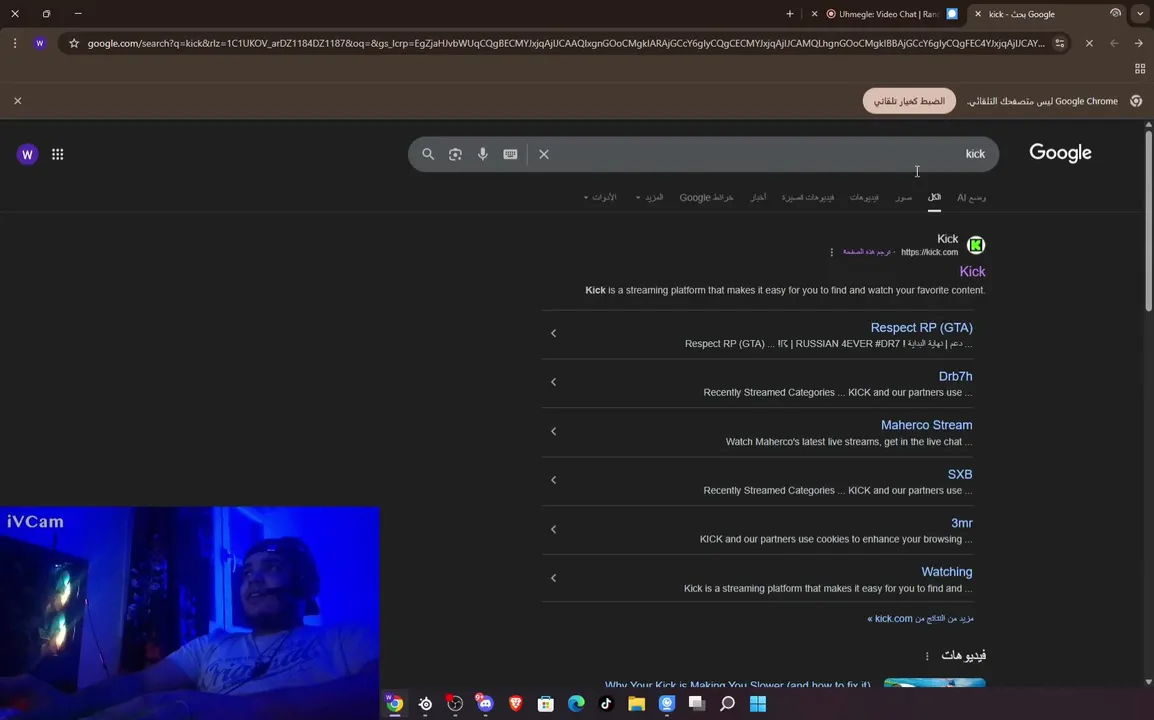Open Discord from the taskbar
This screenshot has width=1154, height=720.
click(x=484, y=704)
